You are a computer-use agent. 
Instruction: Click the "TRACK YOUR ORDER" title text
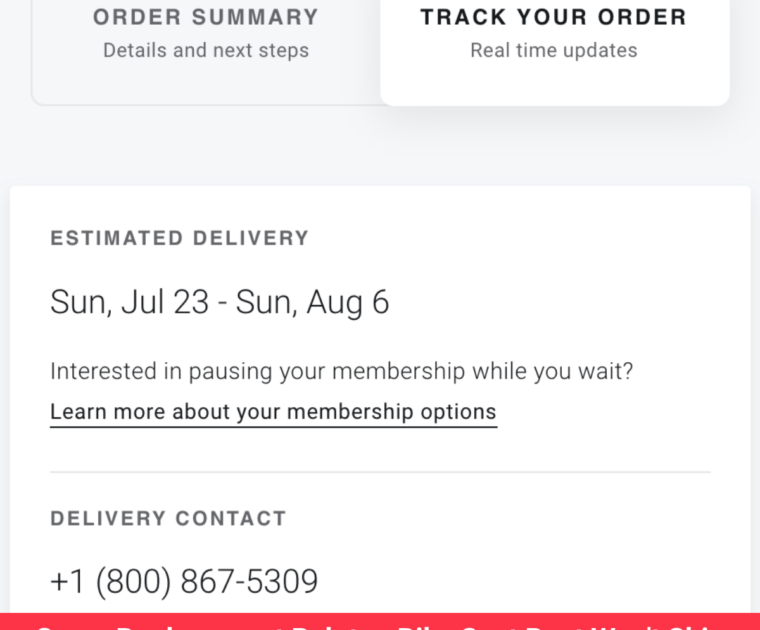point(553,17)
